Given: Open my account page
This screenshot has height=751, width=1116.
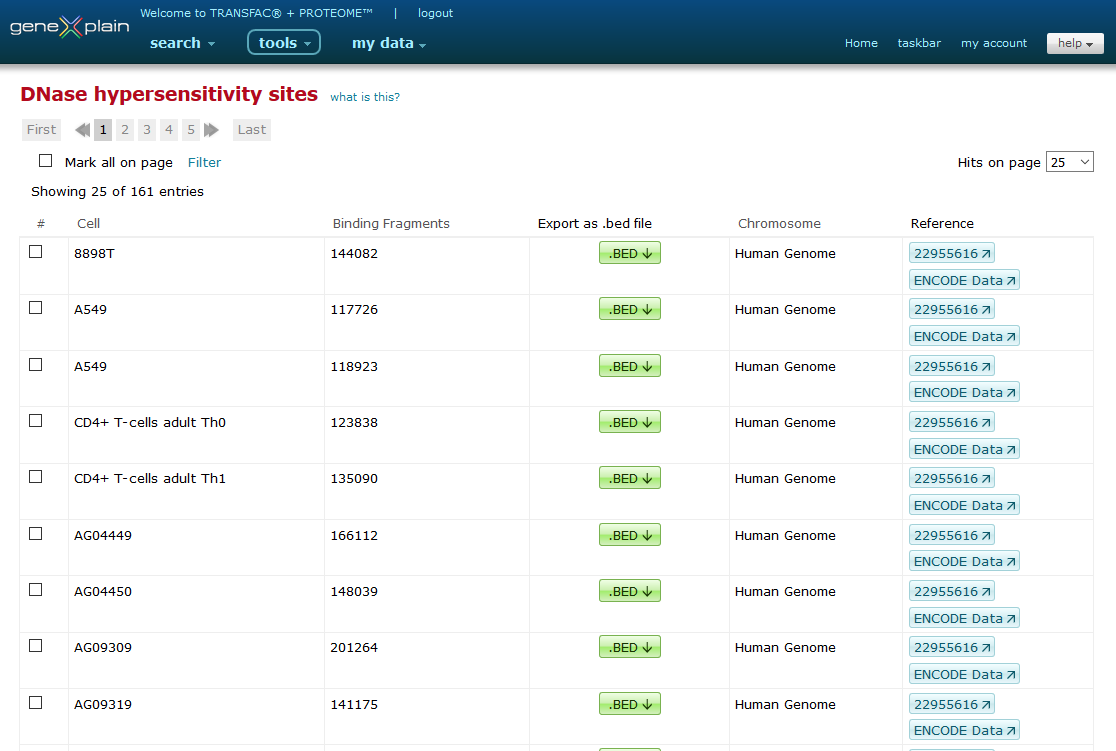Looking at the screenshot, I should [x=994, y=43].
